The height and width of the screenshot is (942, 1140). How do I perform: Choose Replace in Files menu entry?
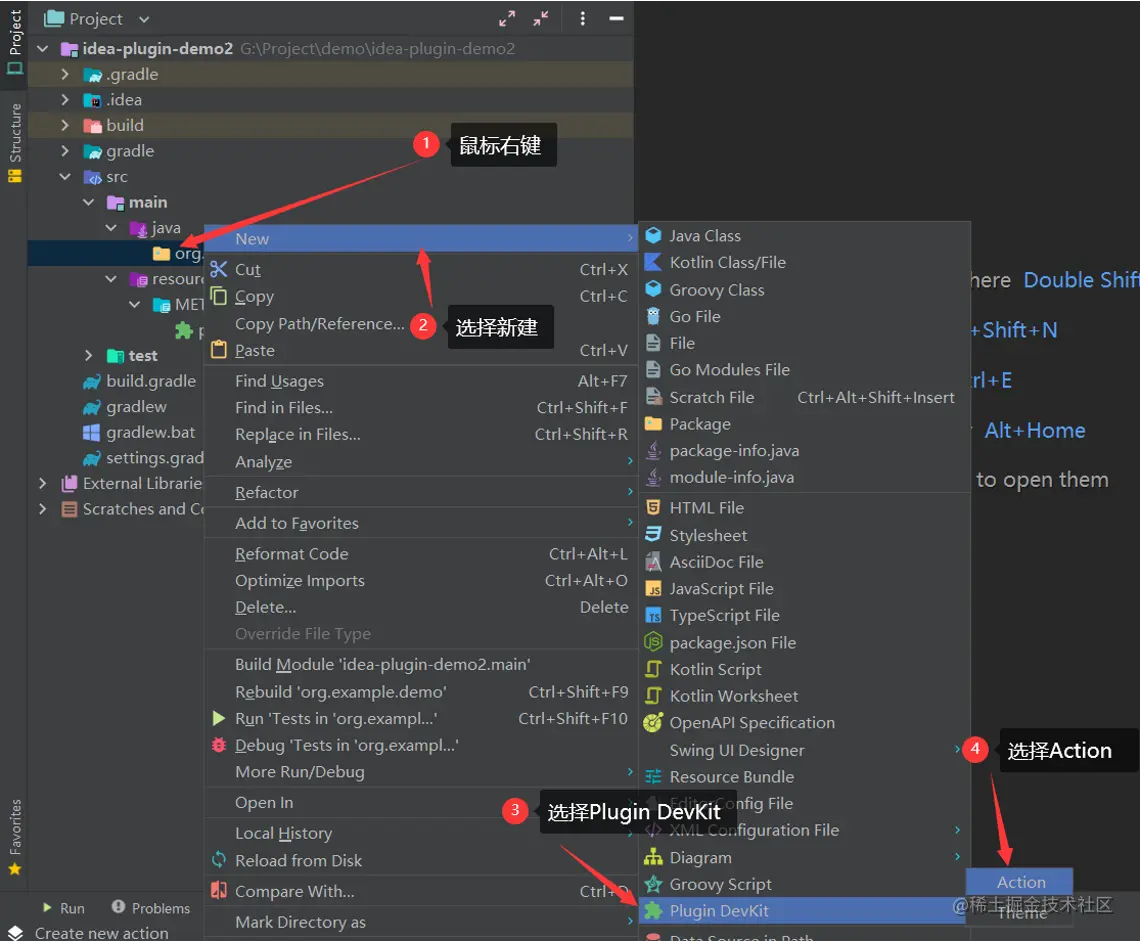[421, 435]
